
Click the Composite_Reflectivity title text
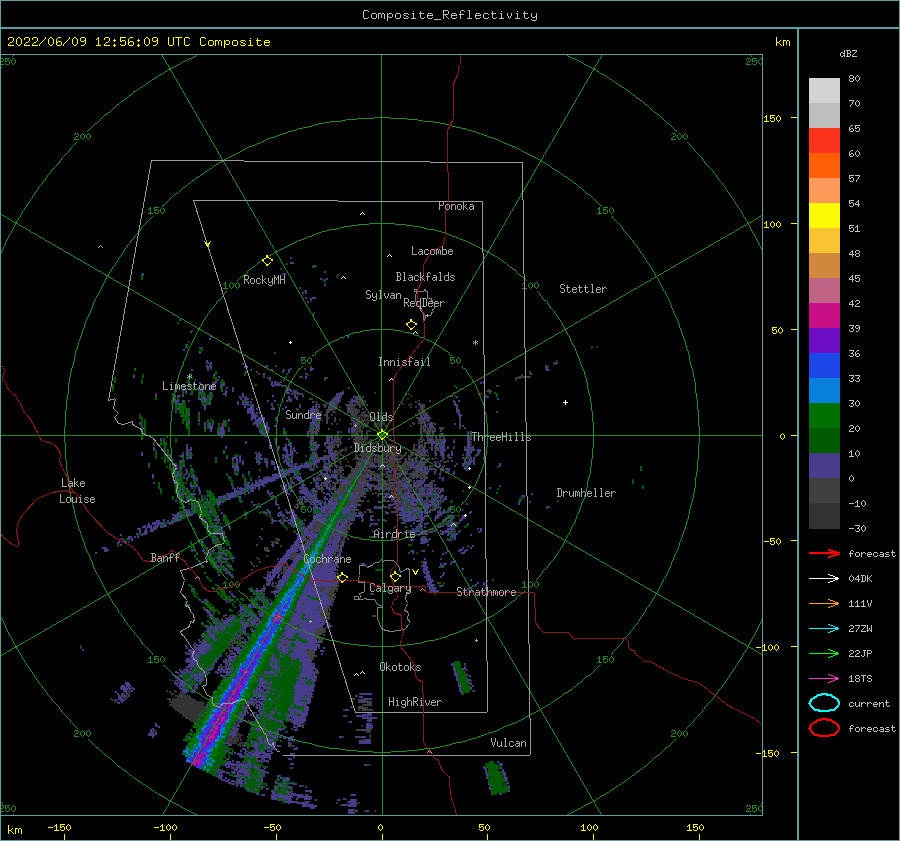pos(450,15)
